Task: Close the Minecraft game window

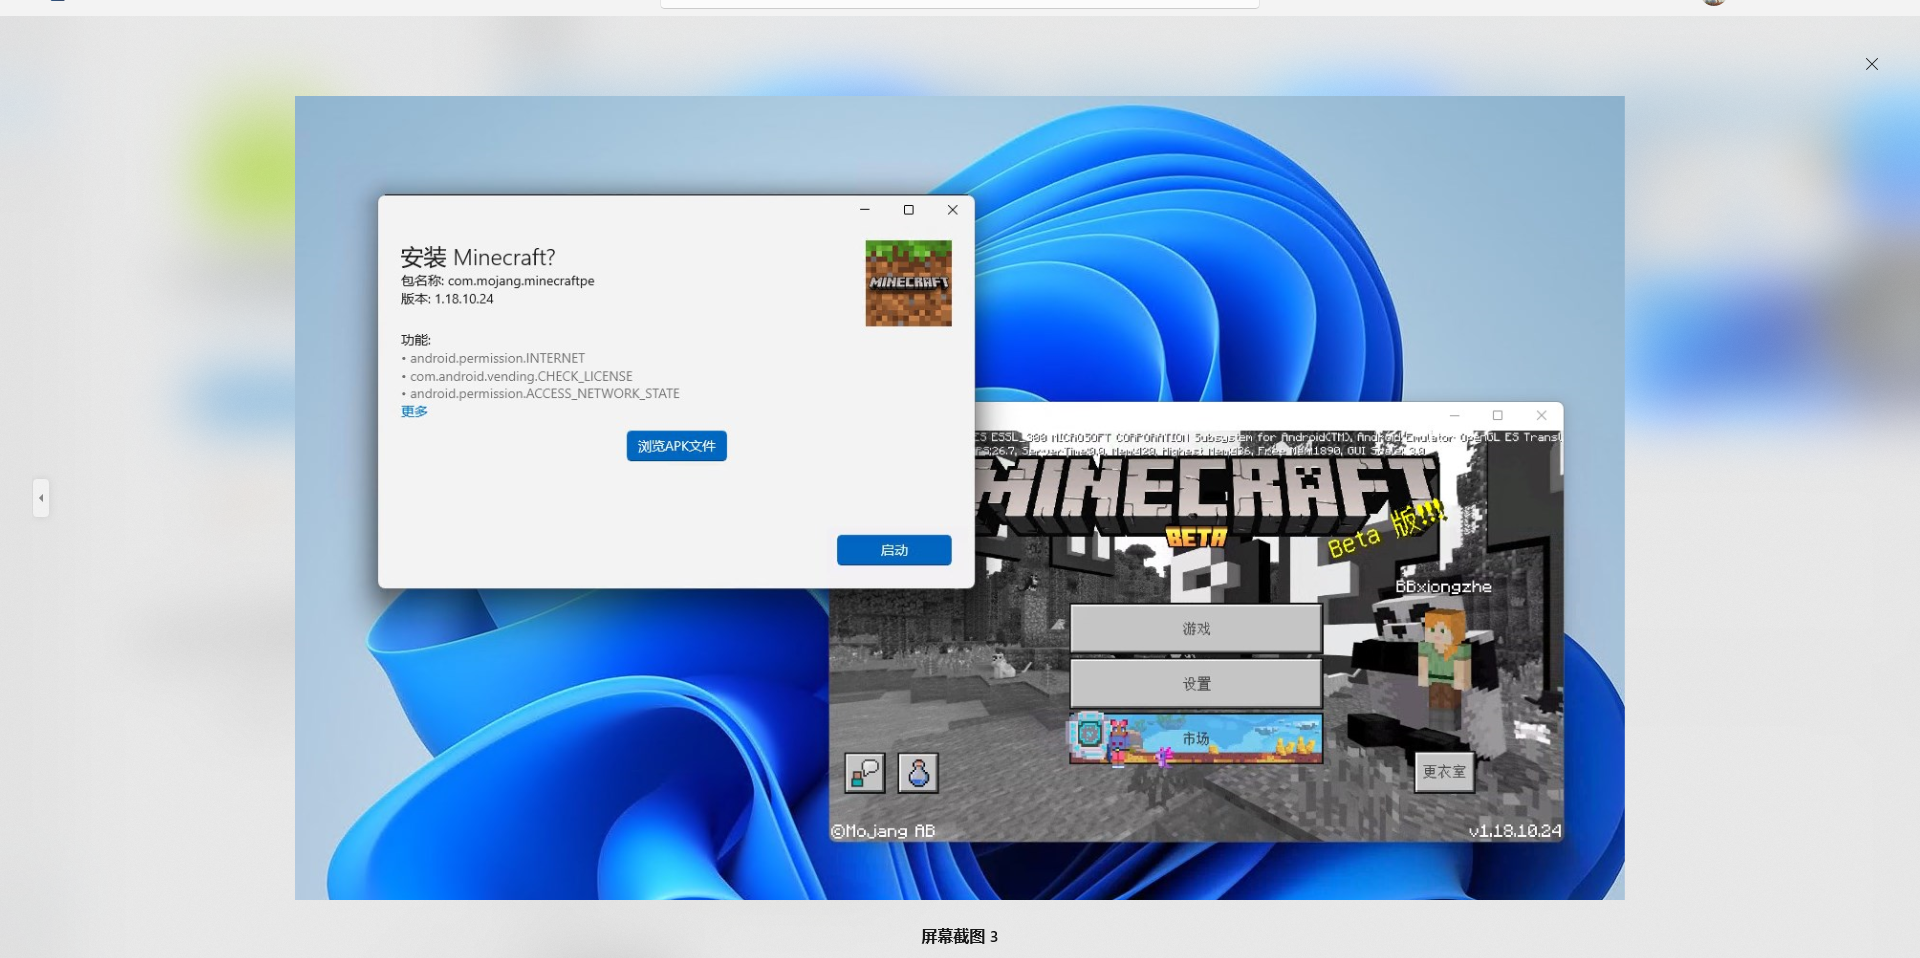Action: [1541, 416]
